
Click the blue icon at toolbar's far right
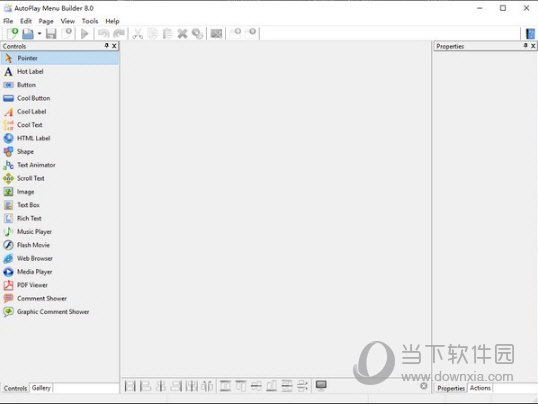click(530, 34)
